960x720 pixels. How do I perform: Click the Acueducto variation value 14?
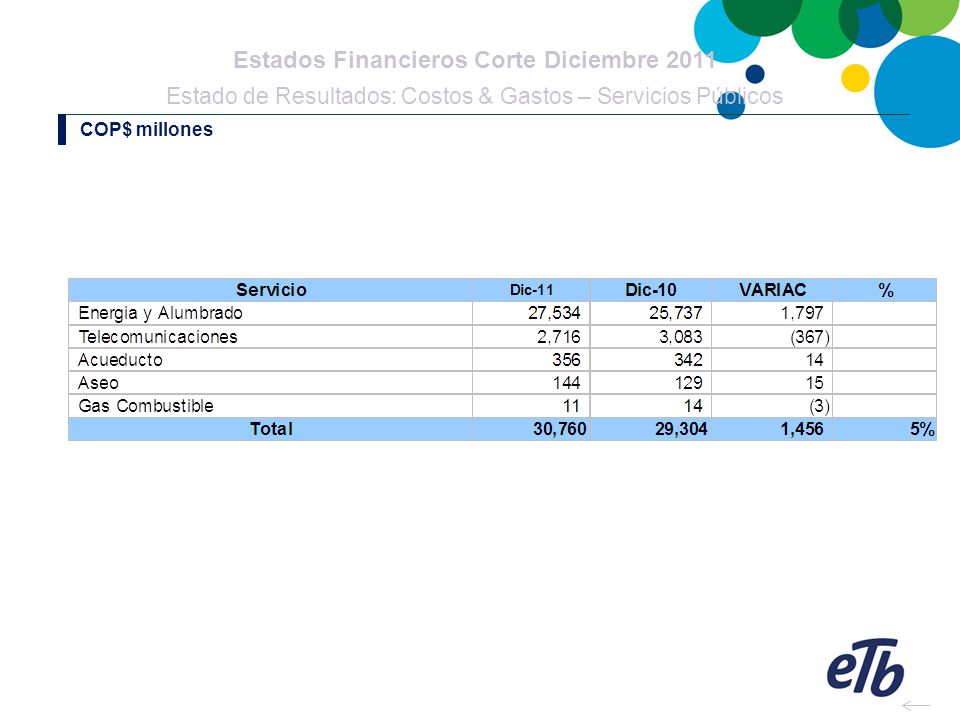[814, 359]
